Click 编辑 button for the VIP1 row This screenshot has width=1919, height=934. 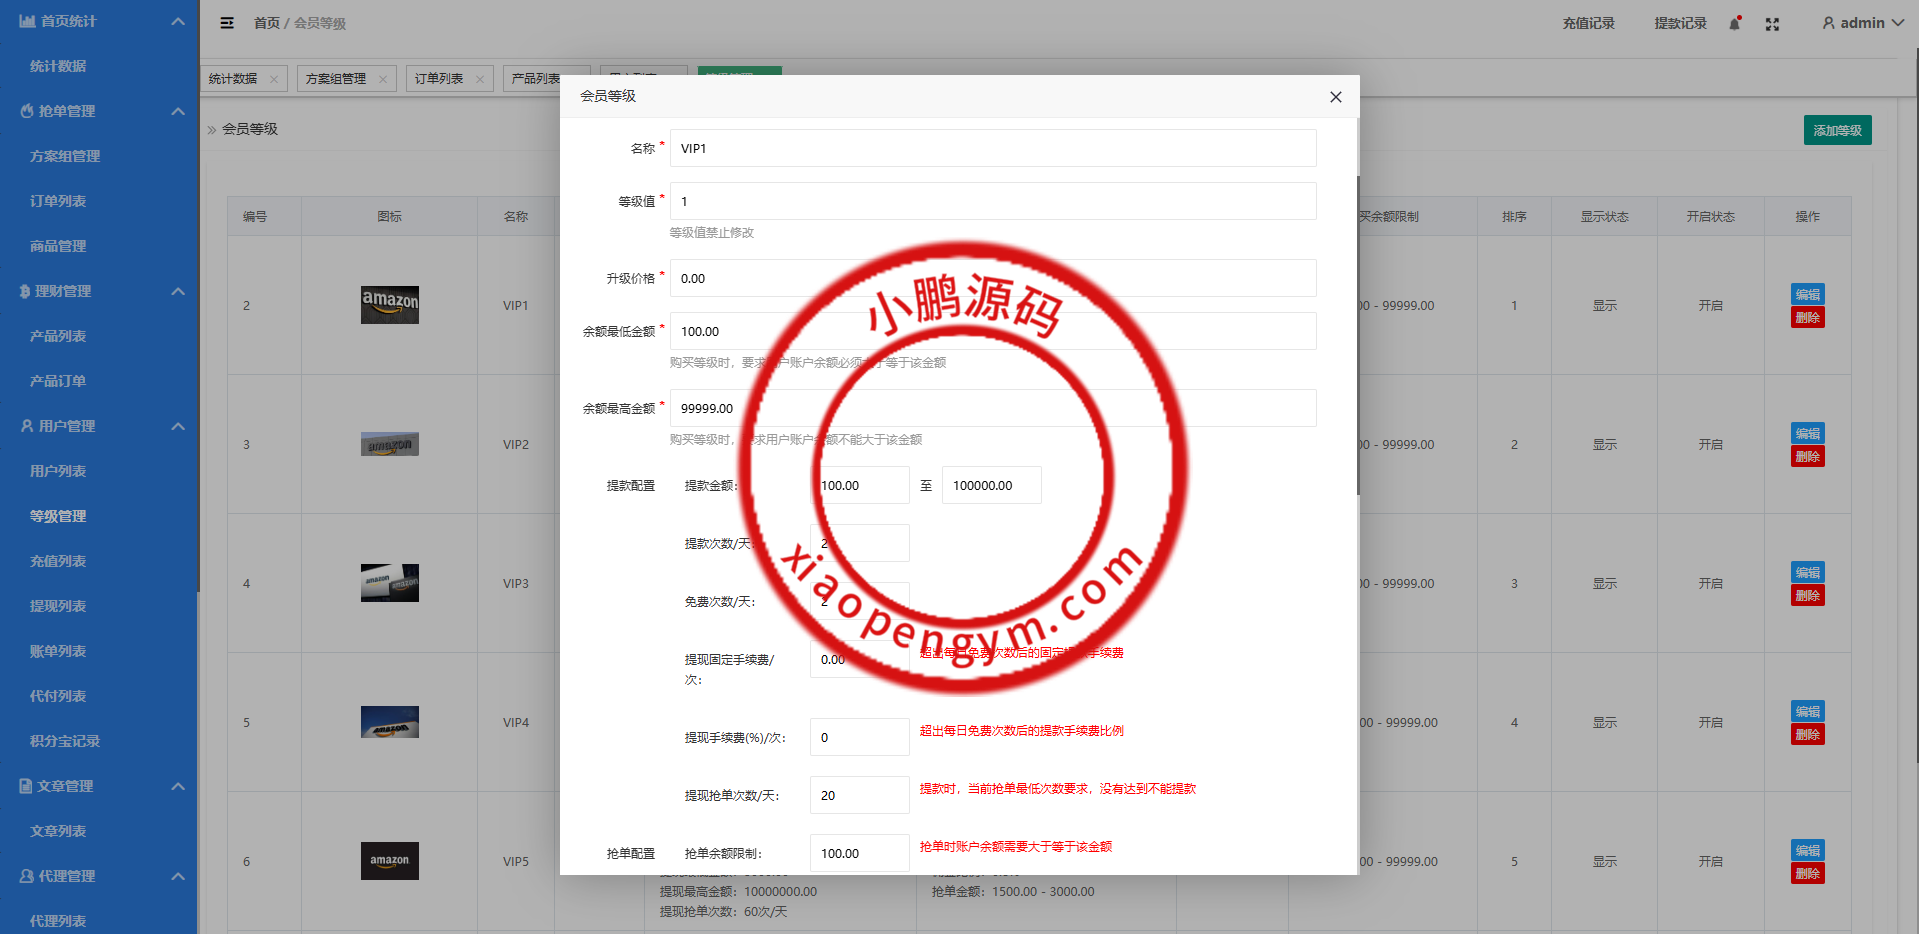click(1807, 294)
